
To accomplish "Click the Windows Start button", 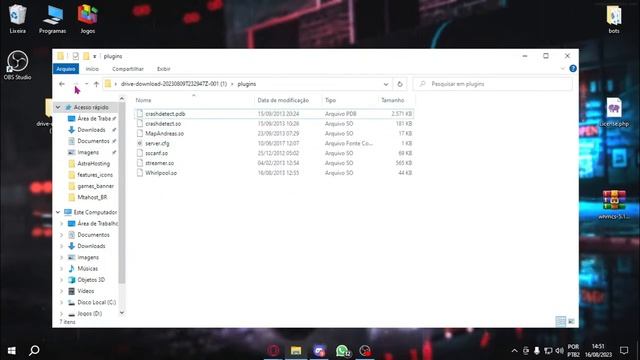I will (x=11, y=350).
